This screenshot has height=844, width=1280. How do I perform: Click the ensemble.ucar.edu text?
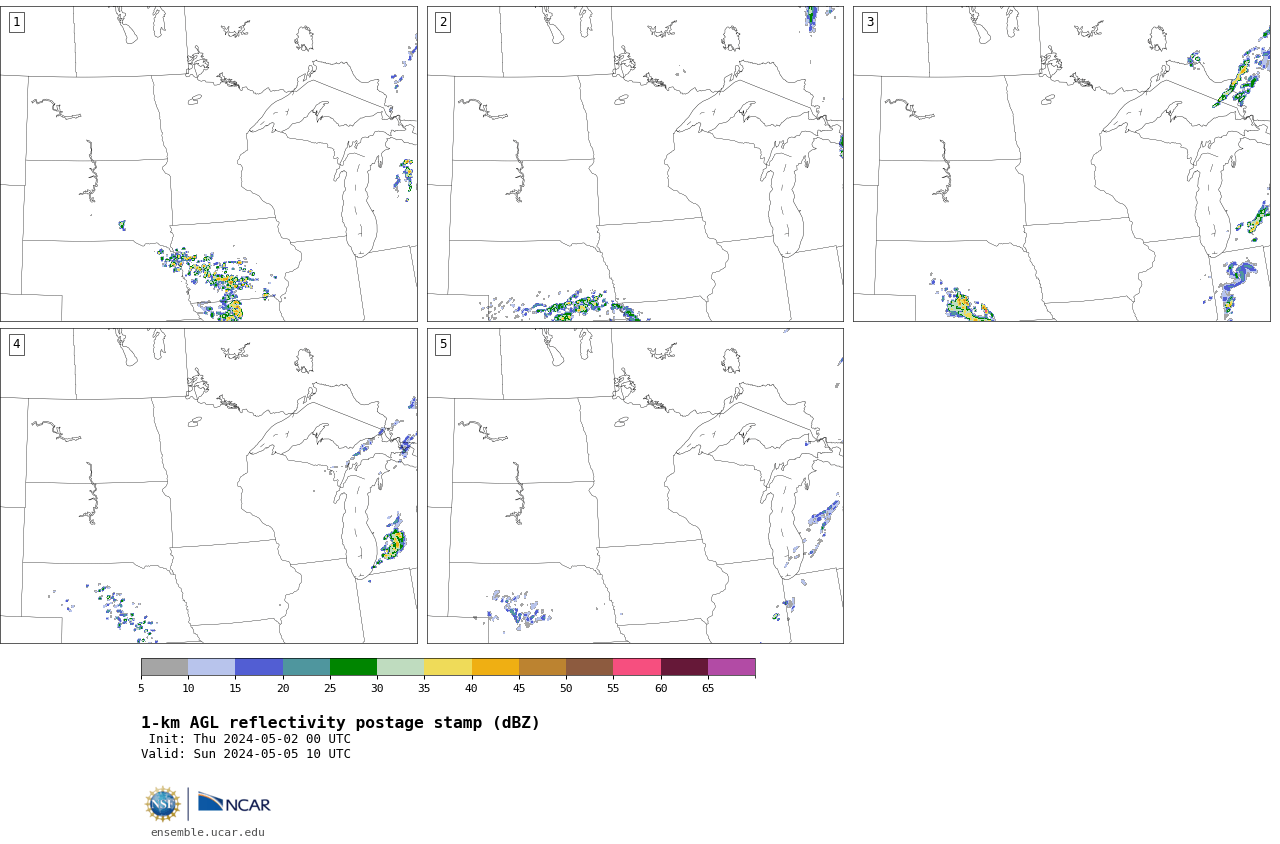coord(208,832)
